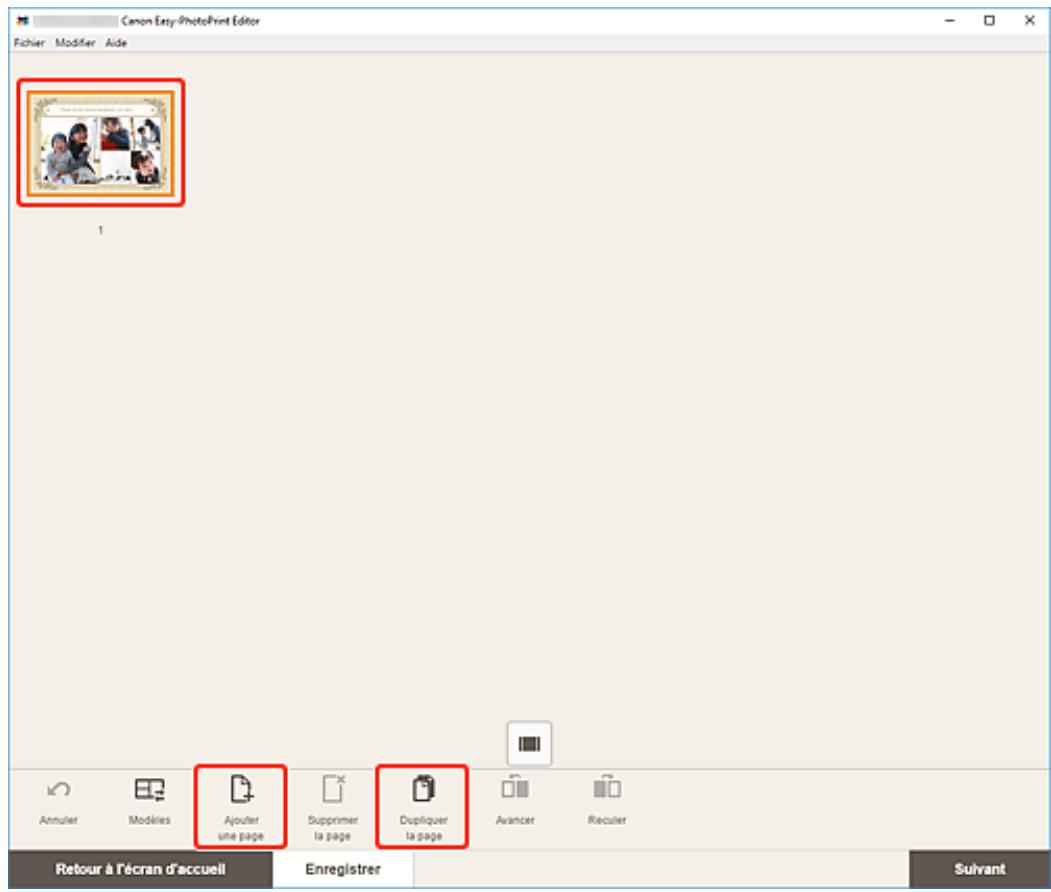Image resolution: width=1051 pixels, height=892 pixels.
Task: Move page forward with Avancer
Action: 515,801
